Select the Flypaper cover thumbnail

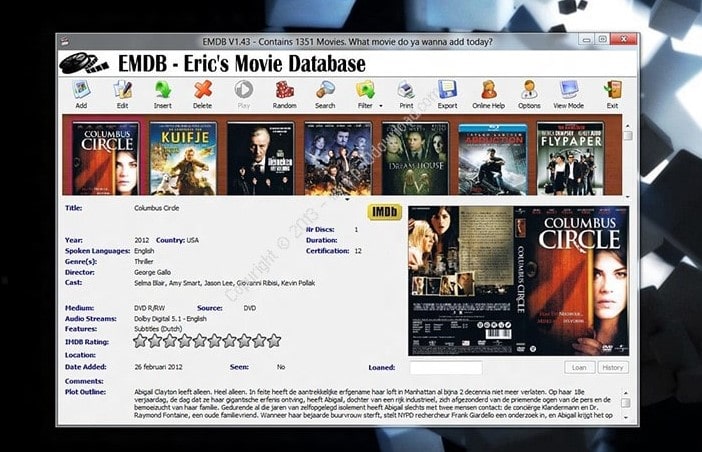[570, 158]
